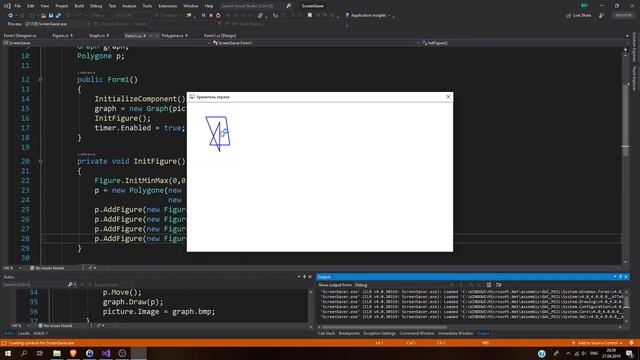Screen dimensions: 640x360
Task: Open the Analyze menu
Action: 129,6
